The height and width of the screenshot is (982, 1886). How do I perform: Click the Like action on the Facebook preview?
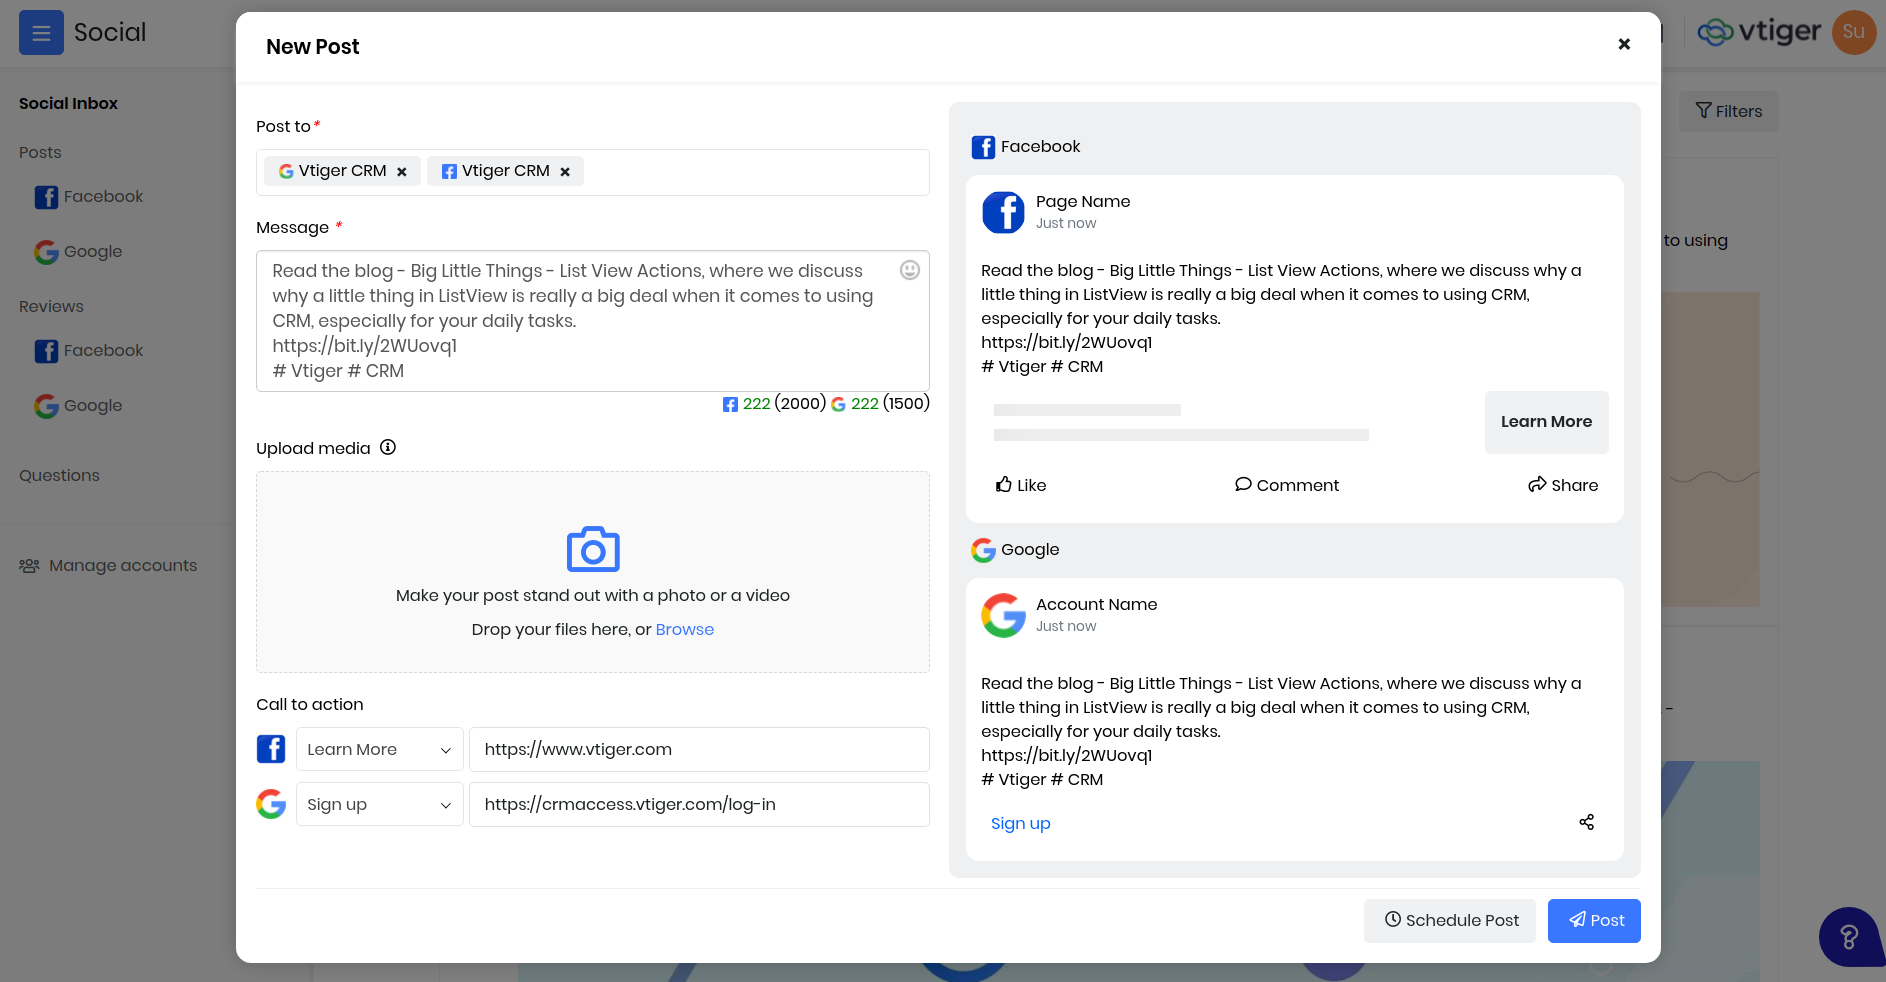tap(1021, 485)
